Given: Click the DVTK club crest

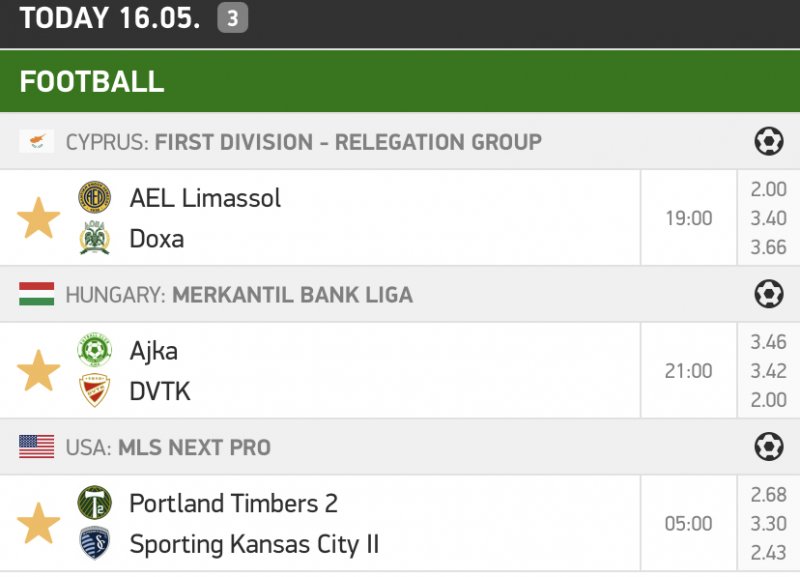Looking at the screenshot, I should [95, 391].
